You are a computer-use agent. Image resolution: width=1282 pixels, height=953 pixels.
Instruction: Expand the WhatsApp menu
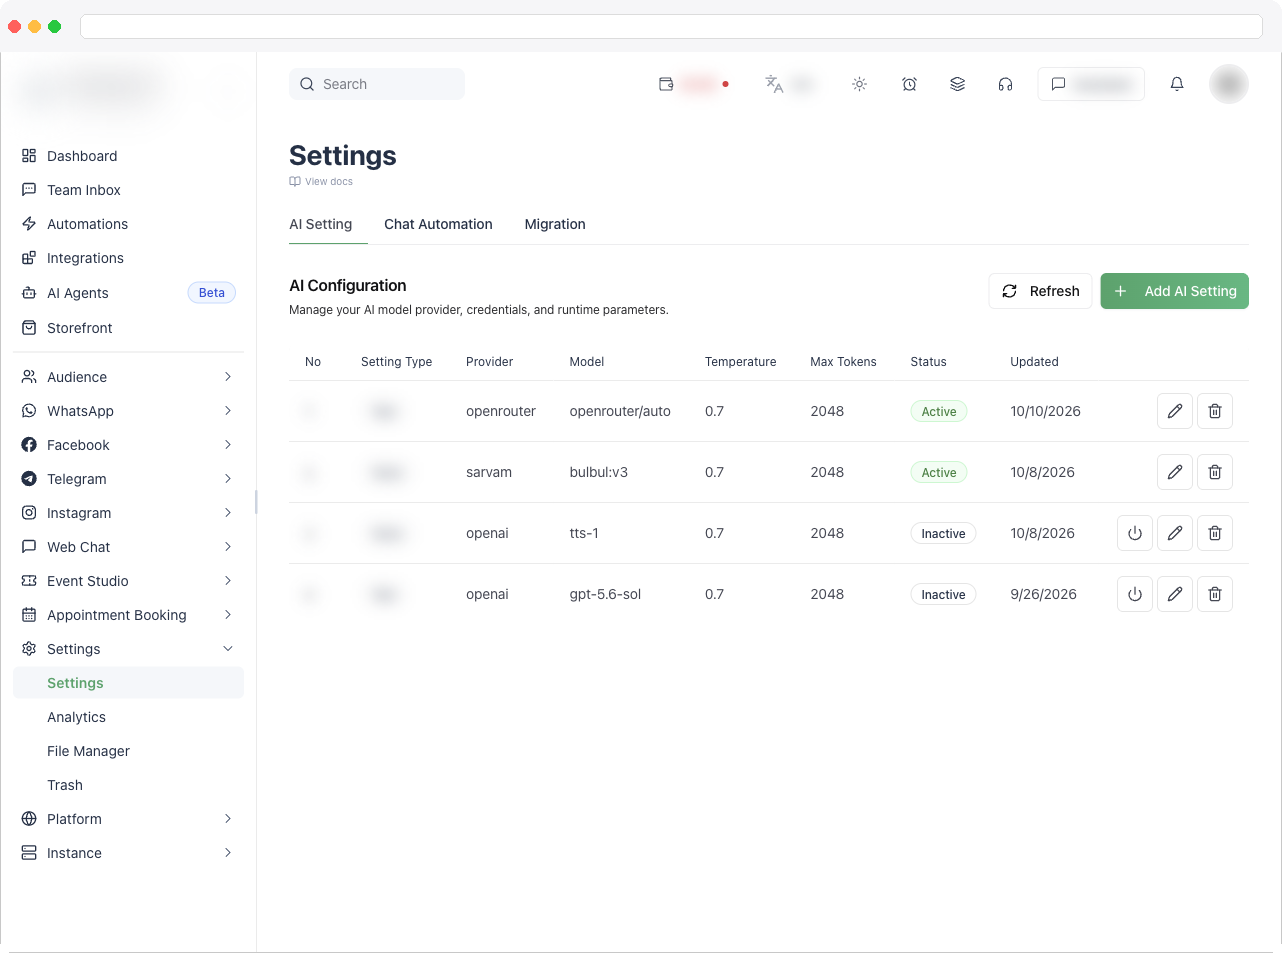(128, 411)
